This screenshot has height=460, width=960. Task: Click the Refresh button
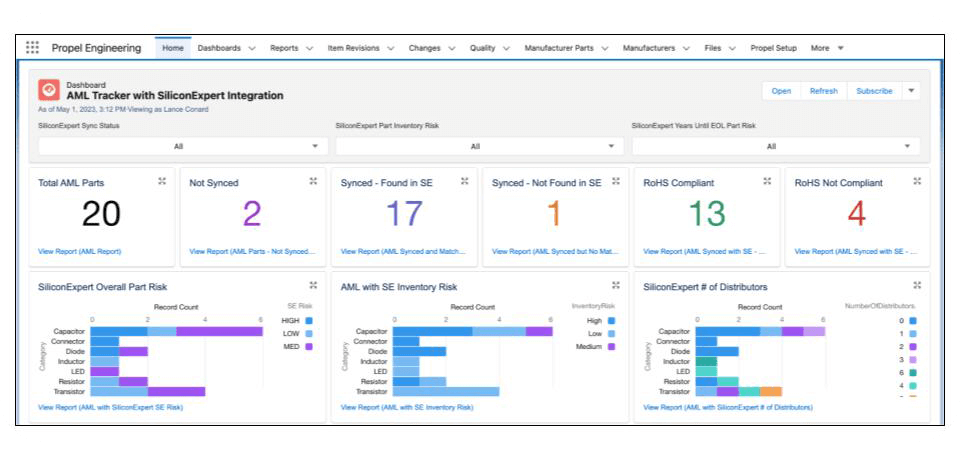823,91
